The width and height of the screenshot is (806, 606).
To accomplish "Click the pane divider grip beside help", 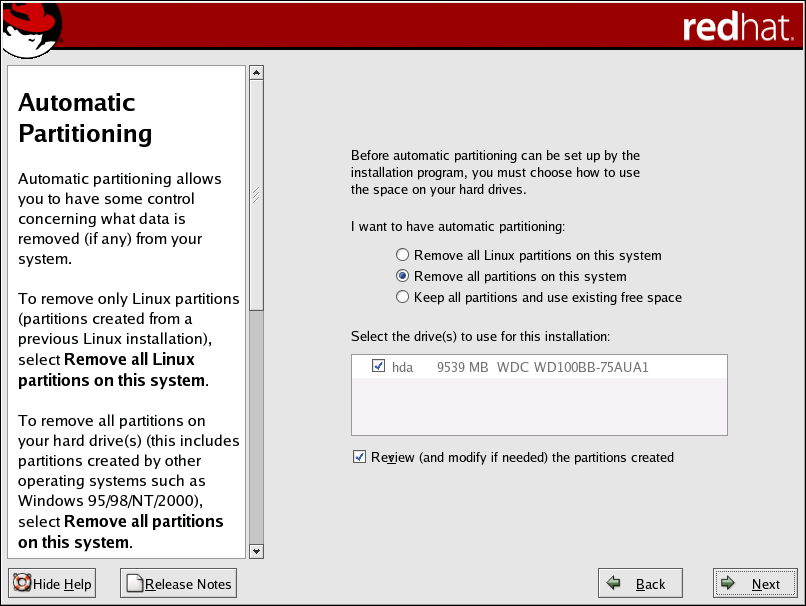I will pos(256,195).
